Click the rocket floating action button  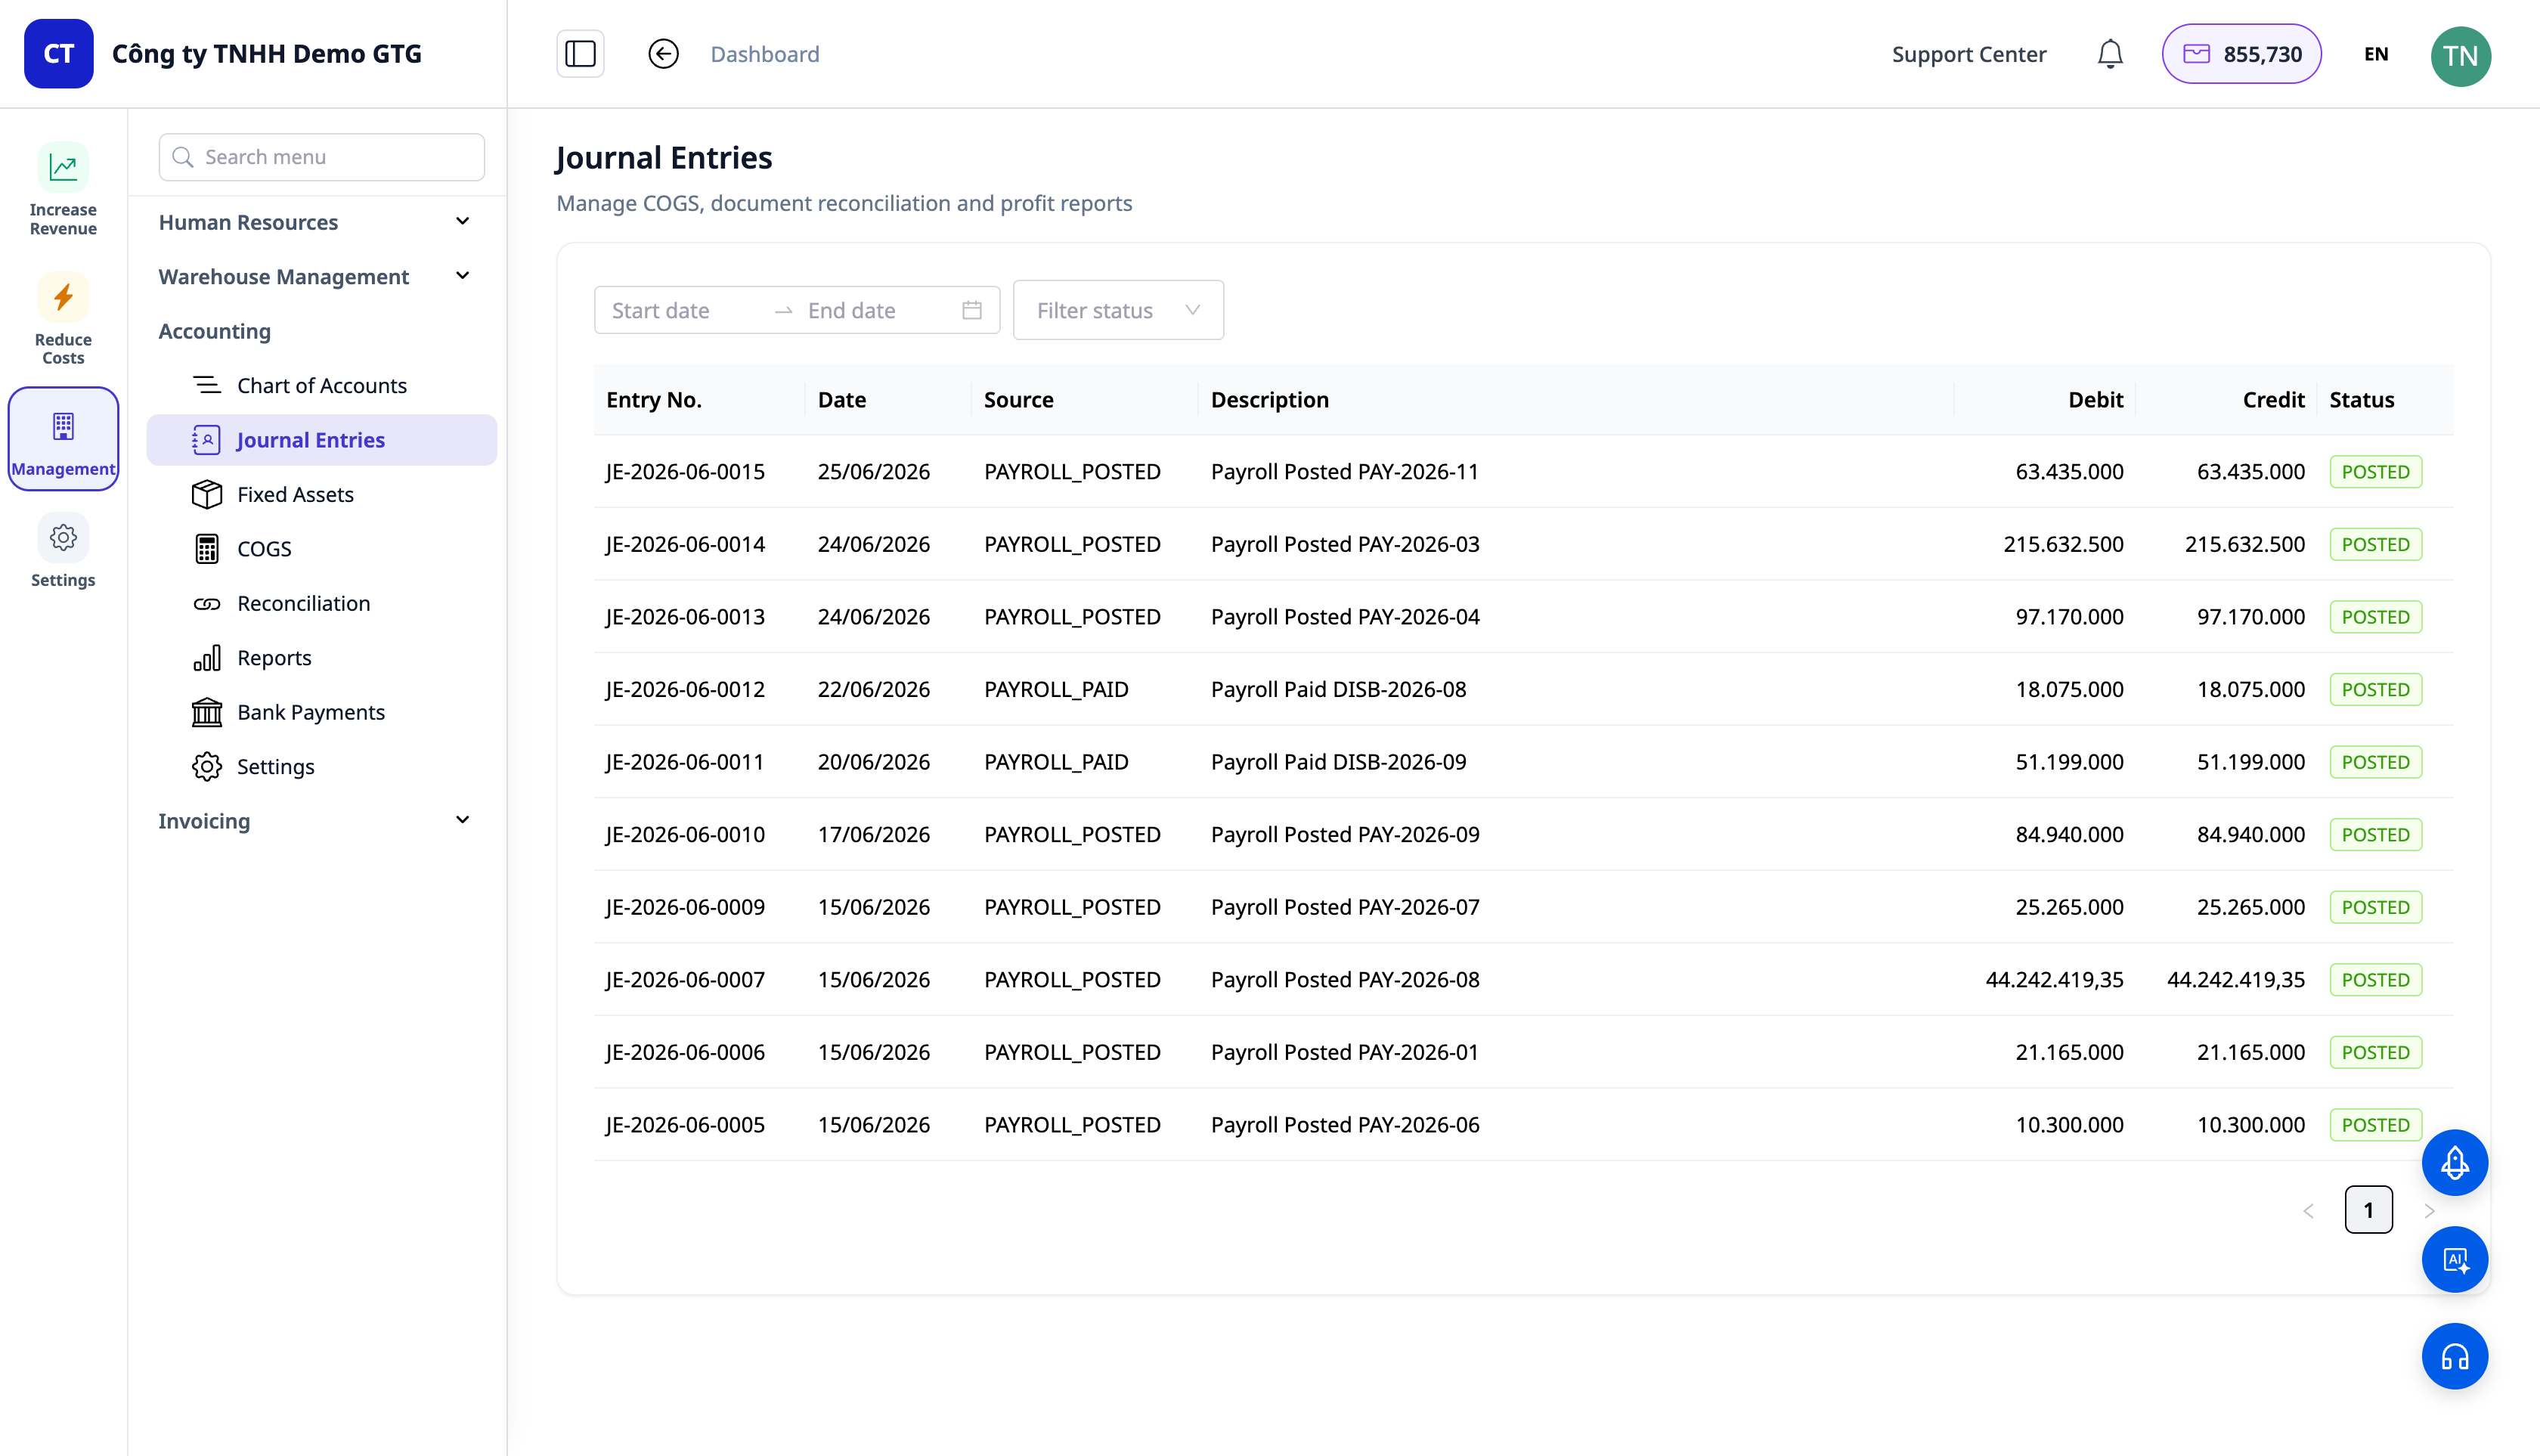point(2455,1163)
